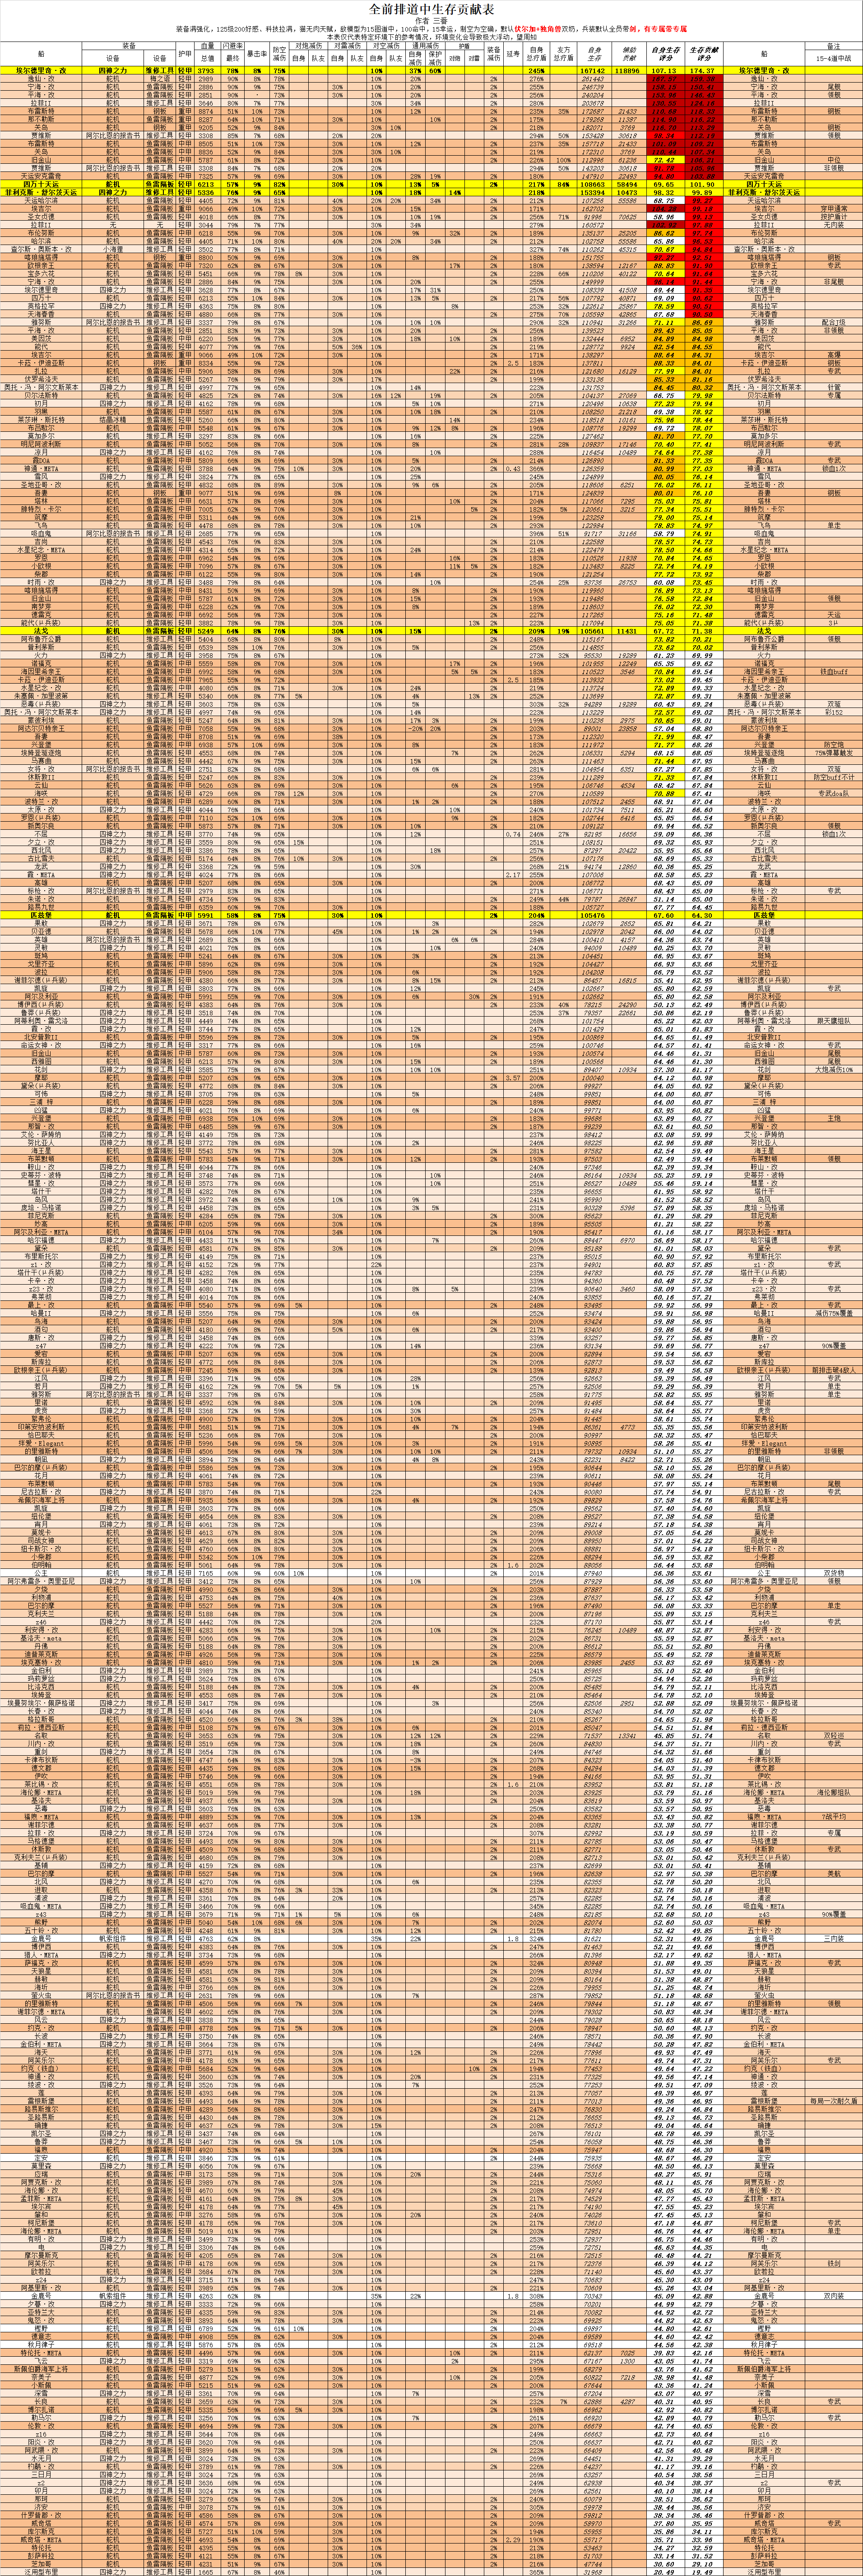The image size is (863, 2576).
Task: Click the 闪避率 header cell
Action: (232, 45)
